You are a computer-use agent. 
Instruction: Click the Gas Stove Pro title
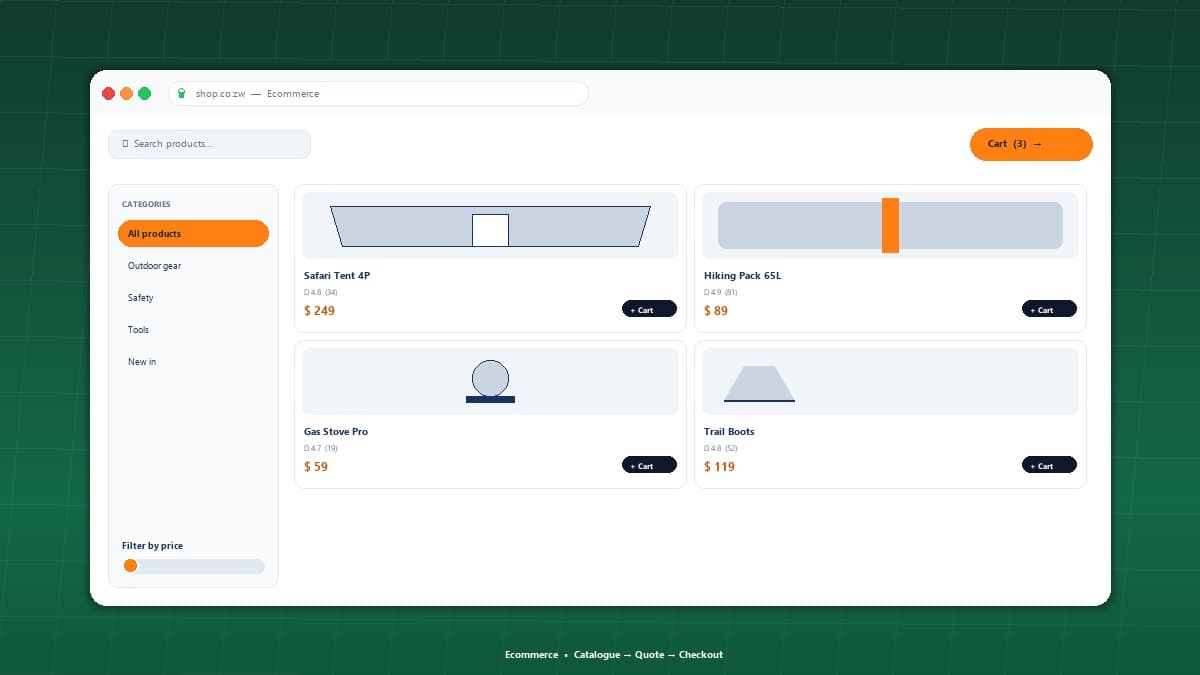click(x=336, y=432)
